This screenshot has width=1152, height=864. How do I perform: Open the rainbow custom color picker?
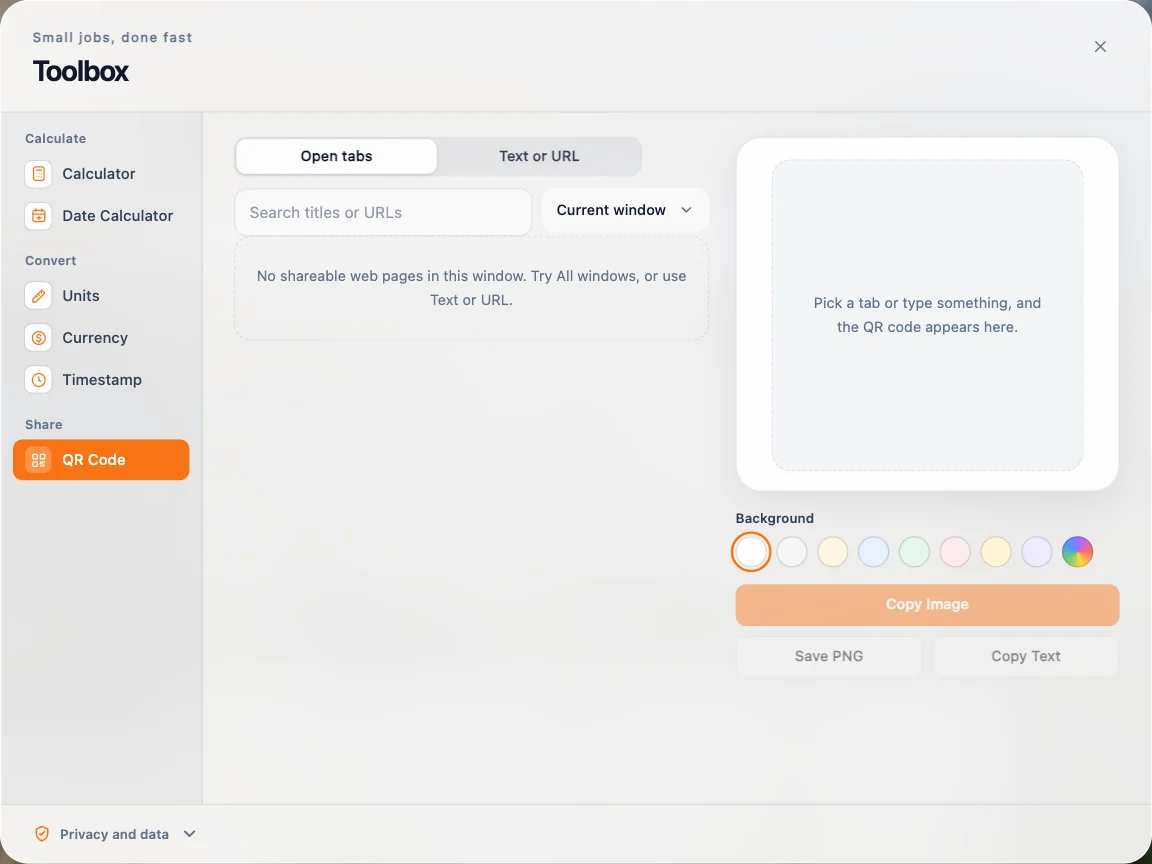(1077, 552)
